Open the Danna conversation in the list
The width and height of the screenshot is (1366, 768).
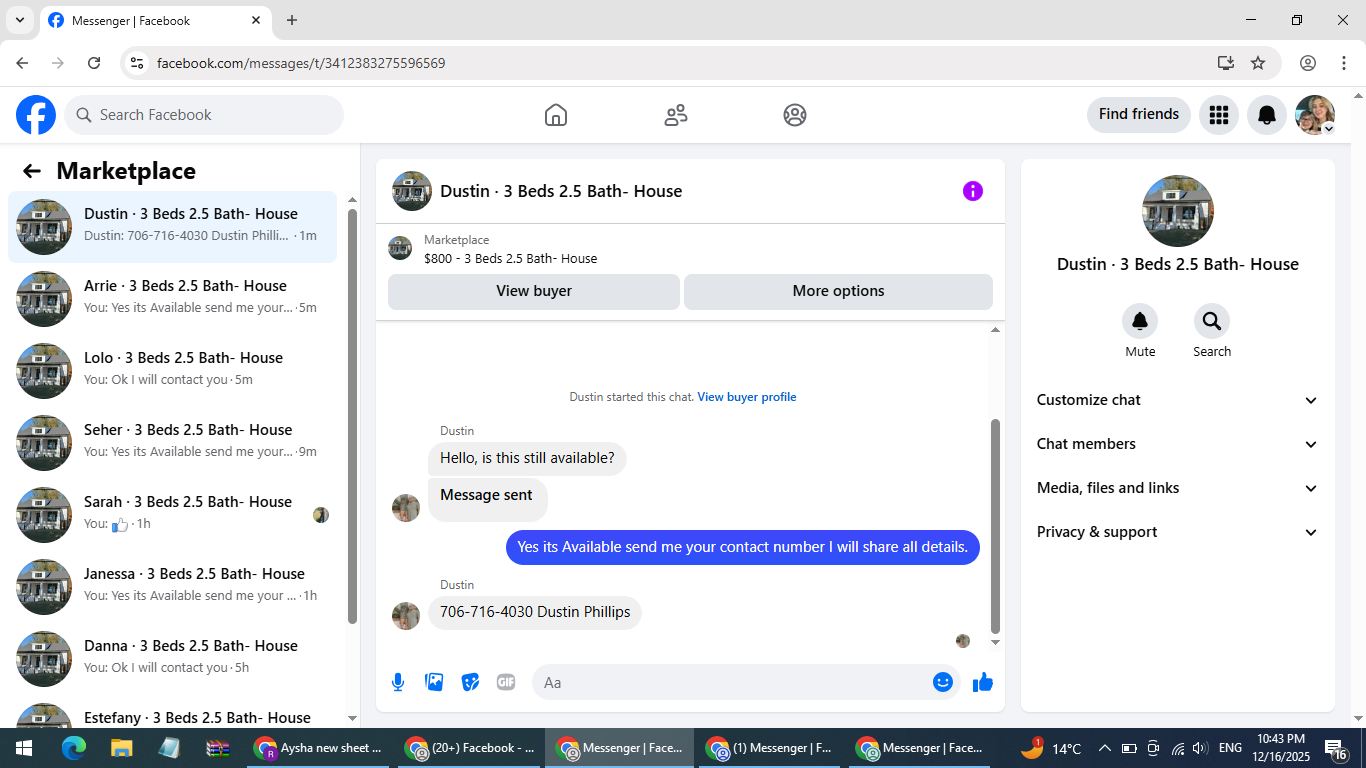tap(173, 659)
